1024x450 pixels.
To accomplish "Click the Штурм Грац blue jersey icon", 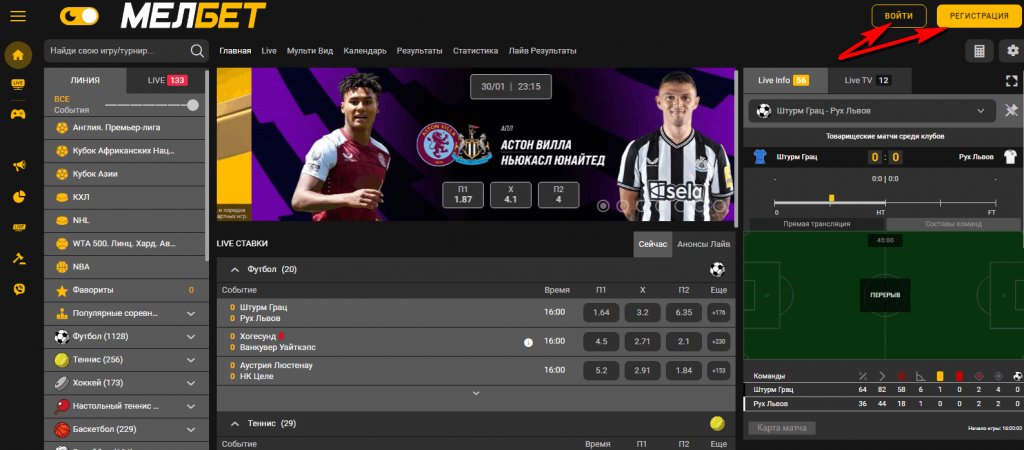I will (759, 157).
